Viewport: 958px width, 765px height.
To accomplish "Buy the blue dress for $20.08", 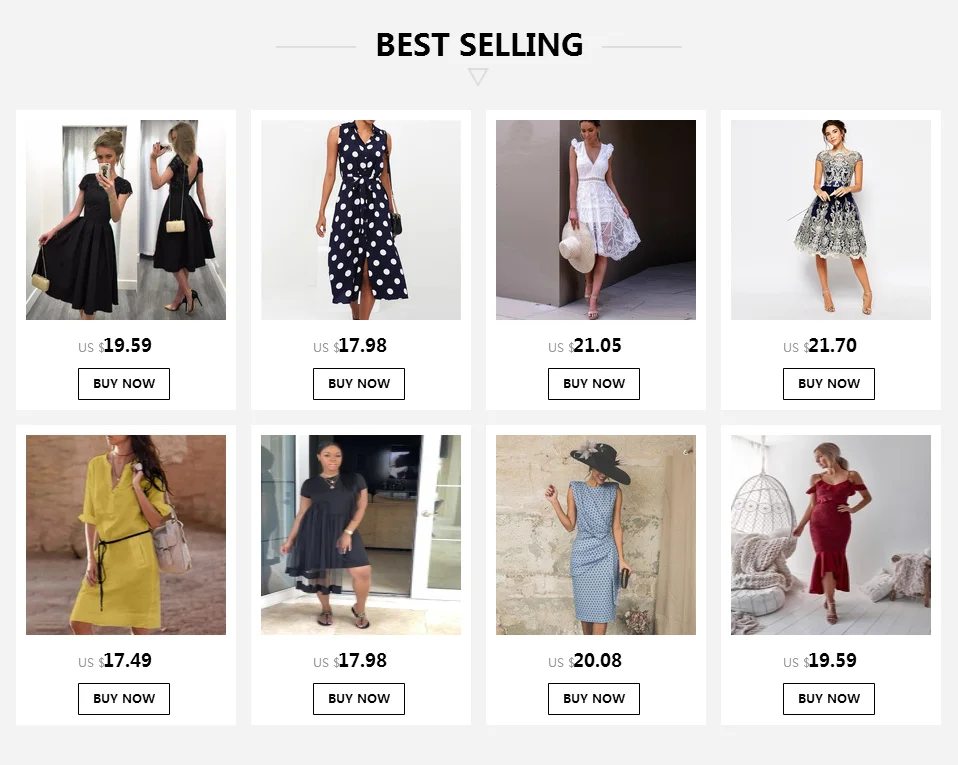I will point(594,699).
